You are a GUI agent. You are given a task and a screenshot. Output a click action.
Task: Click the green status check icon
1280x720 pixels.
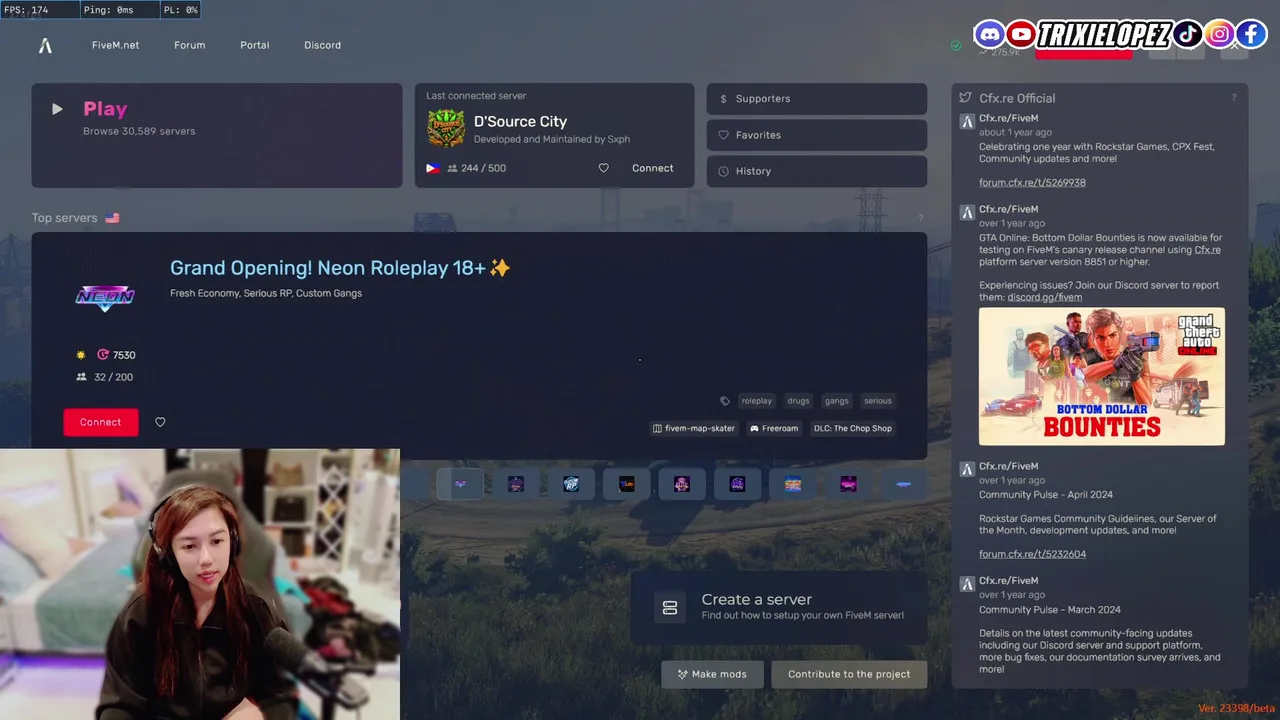point(956,45)
